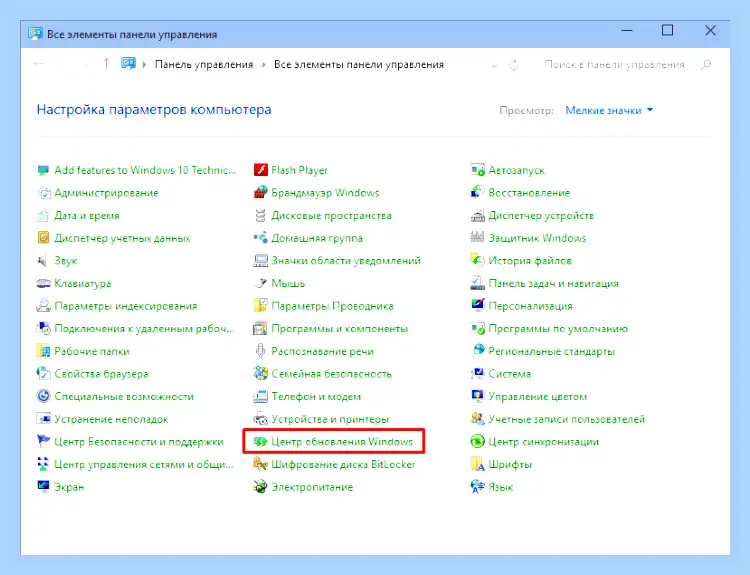Screen dimensions: 750x575
Task: Open the Мелкие значки view dropdown
Action: [x=609, y=111]
